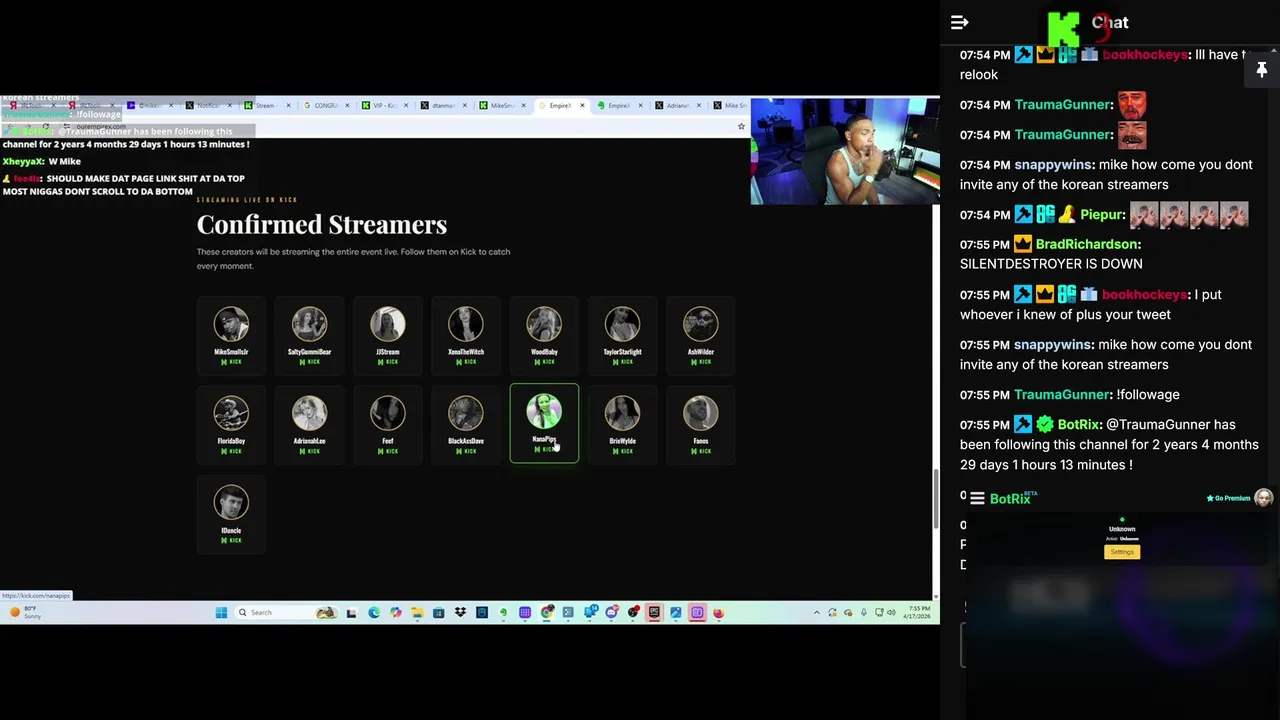The image size is (1280, 720).
Task: Click the streamer webcam video overlay
Action: [x=845, y=150]
